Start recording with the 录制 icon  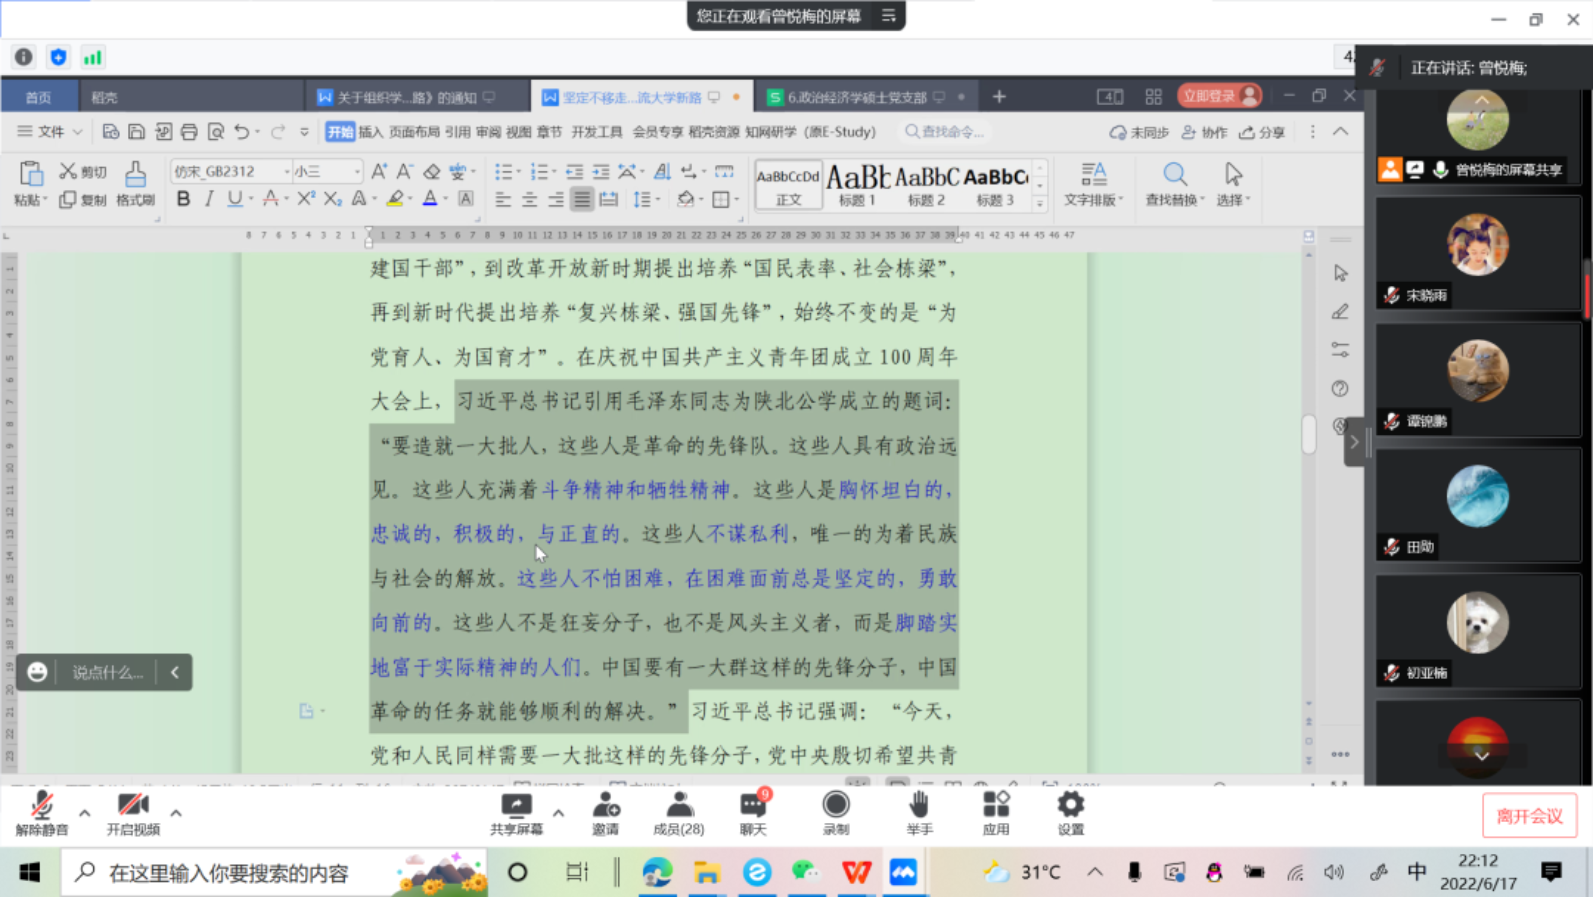pyautogui.click(x=835, y=813)
